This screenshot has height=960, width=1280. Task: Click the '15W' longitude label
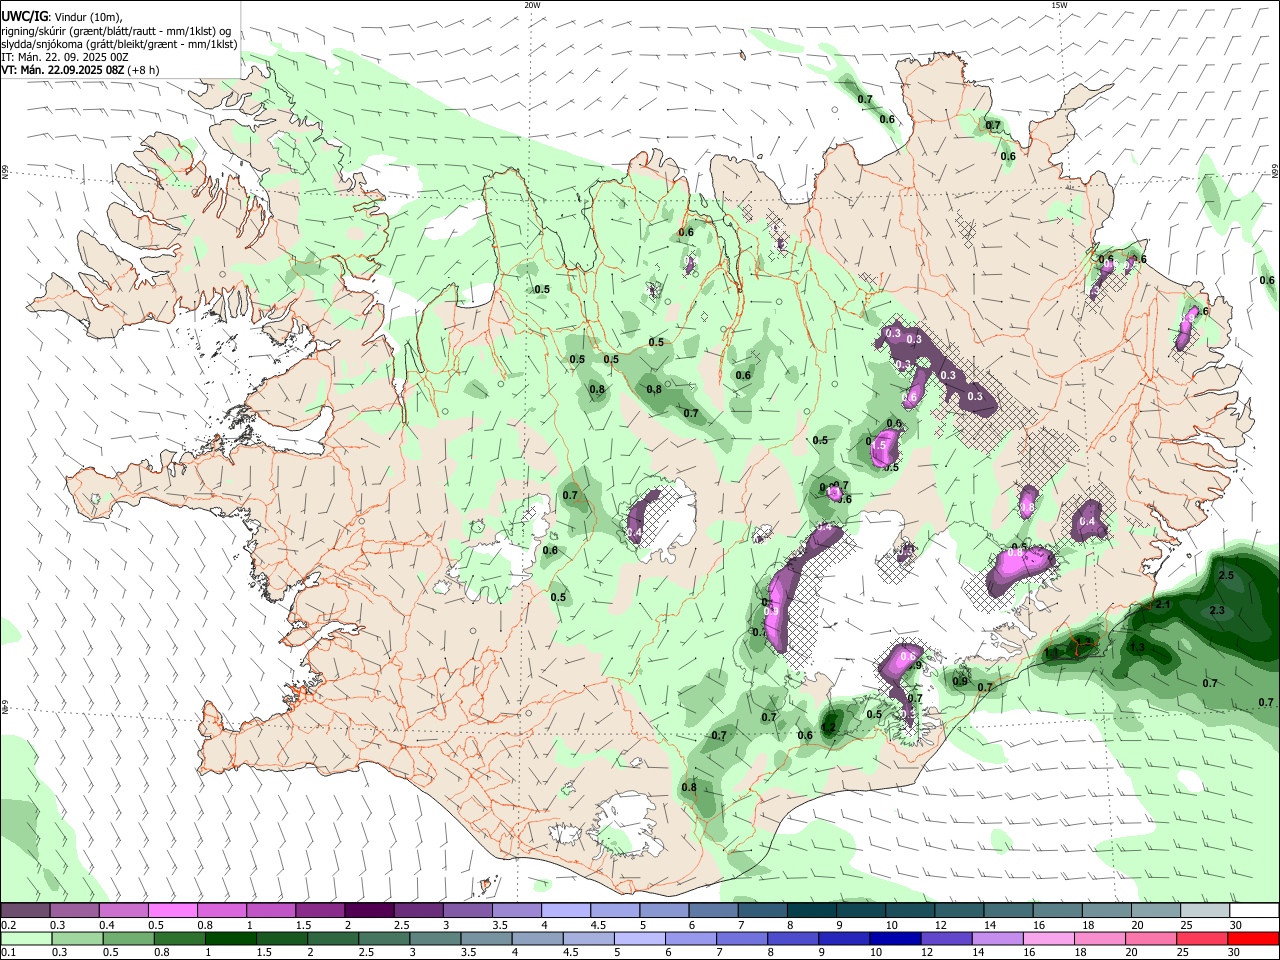[1059, 5]
